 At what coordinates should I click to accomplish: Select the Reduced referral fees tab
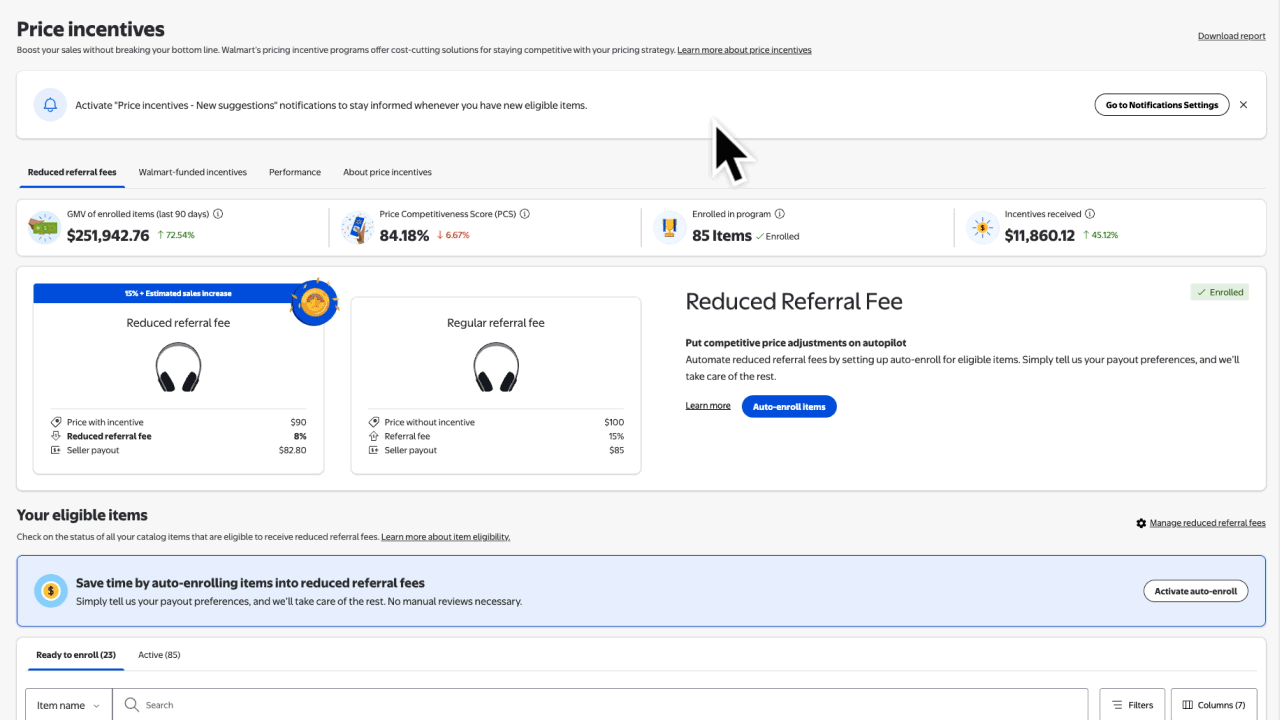[x=72, y=172]
